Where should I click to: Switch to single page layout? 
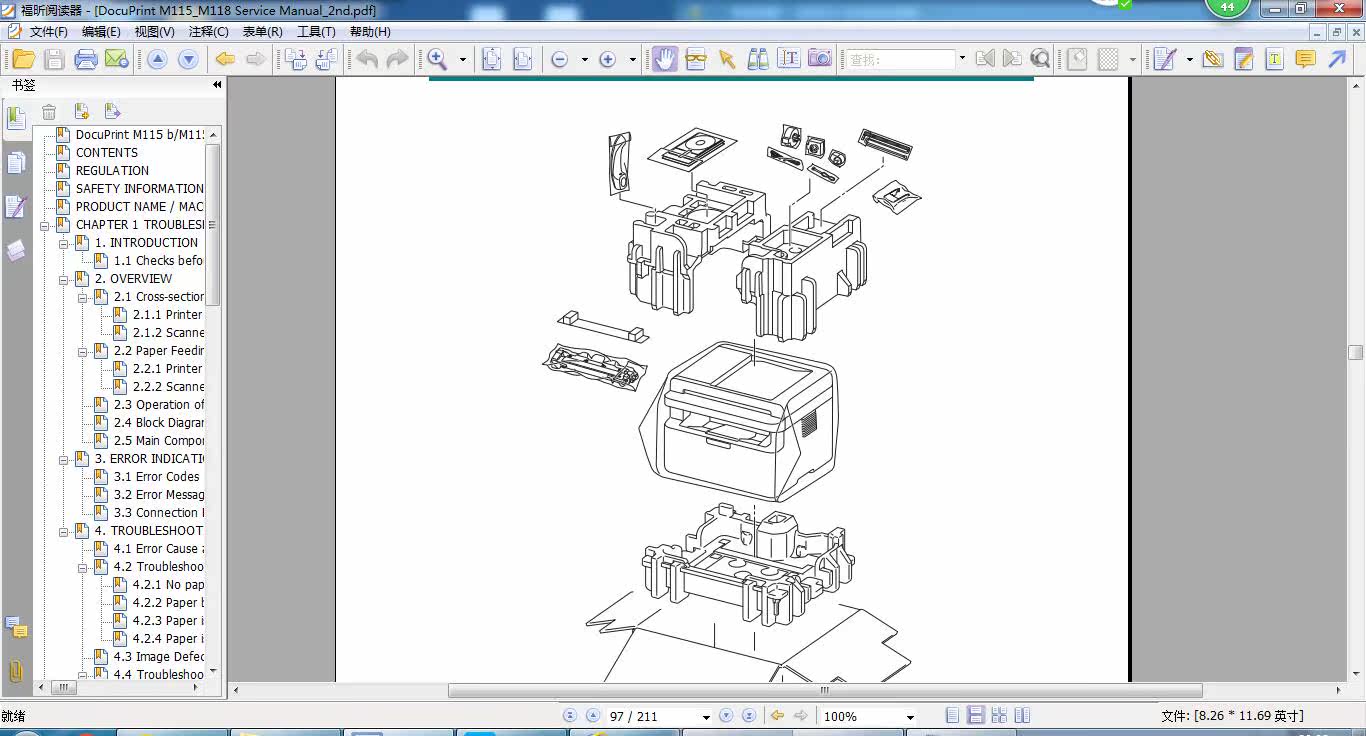[952, 716]
